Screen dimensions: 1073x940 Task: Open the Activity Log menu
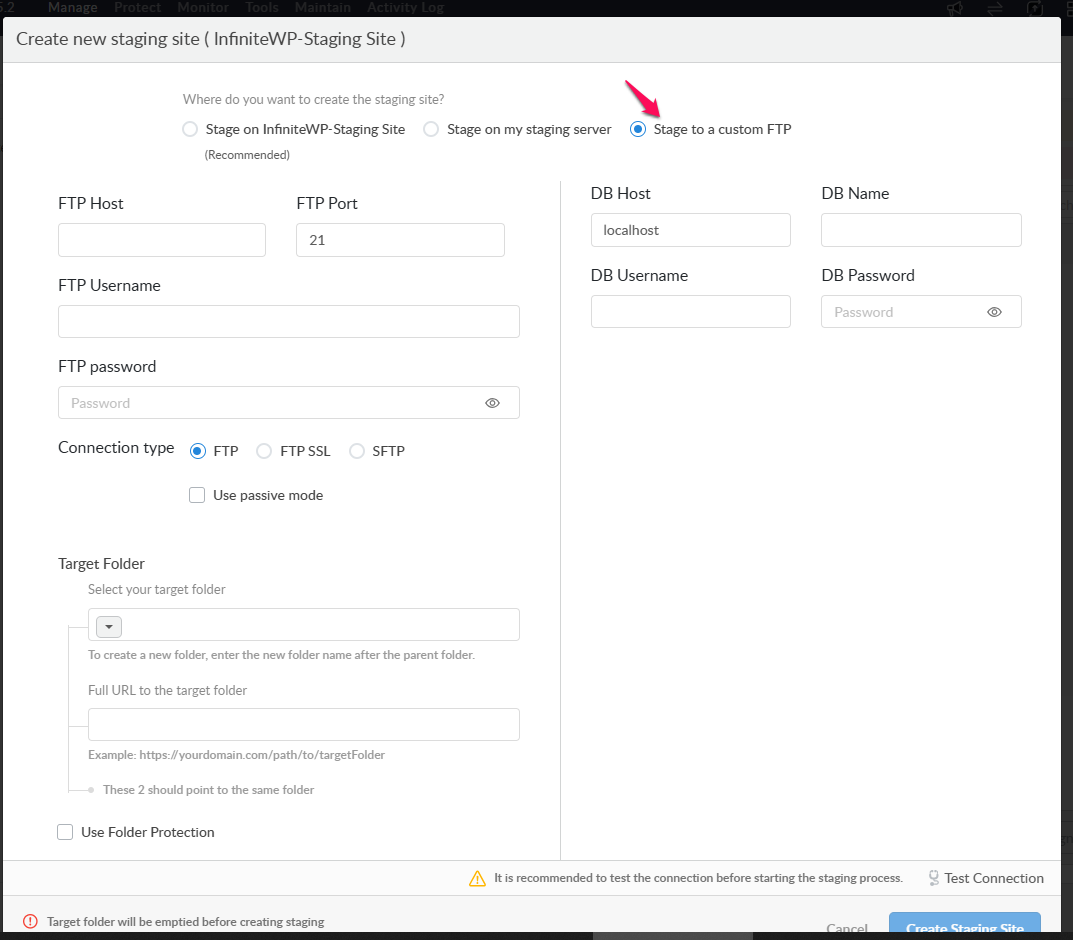(x=406, y=8)
